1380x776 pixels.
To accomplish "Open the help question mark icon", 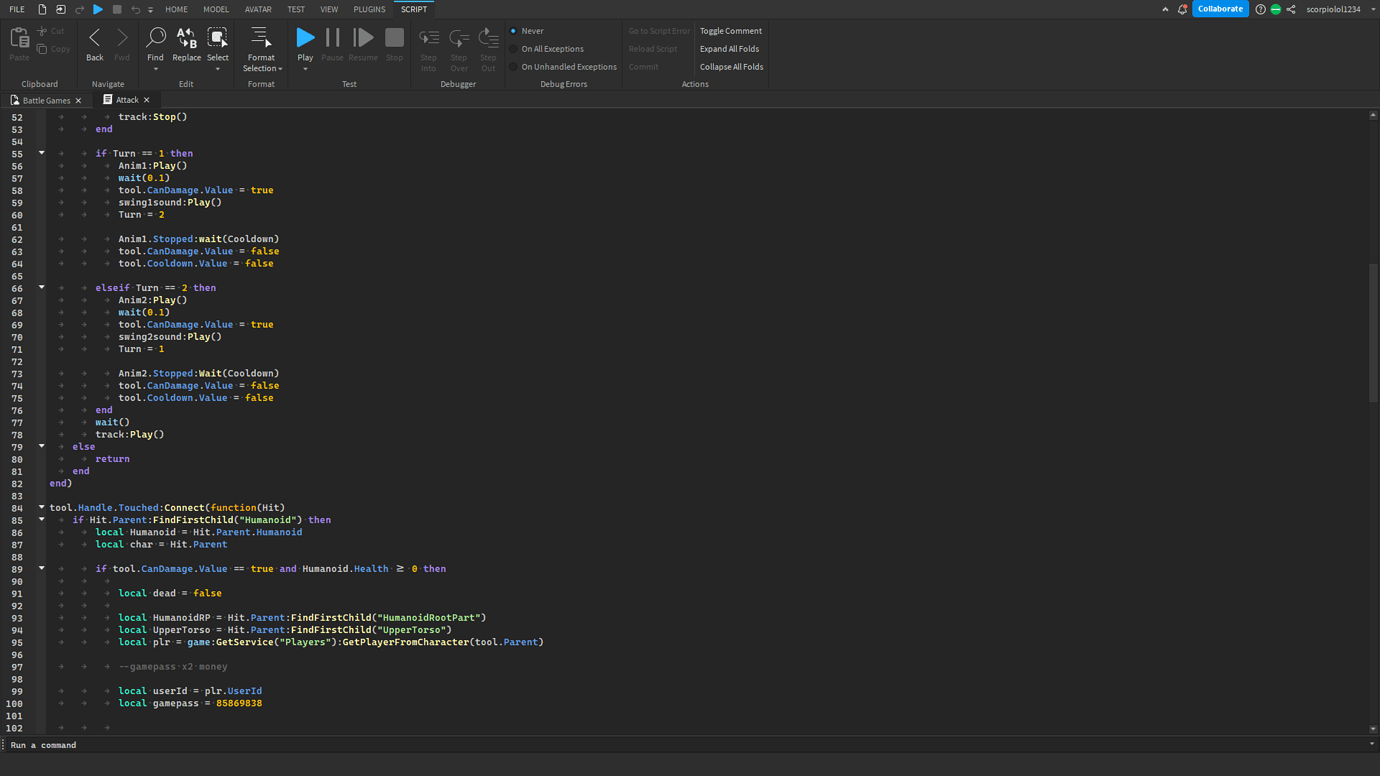I will [1260, 9].
